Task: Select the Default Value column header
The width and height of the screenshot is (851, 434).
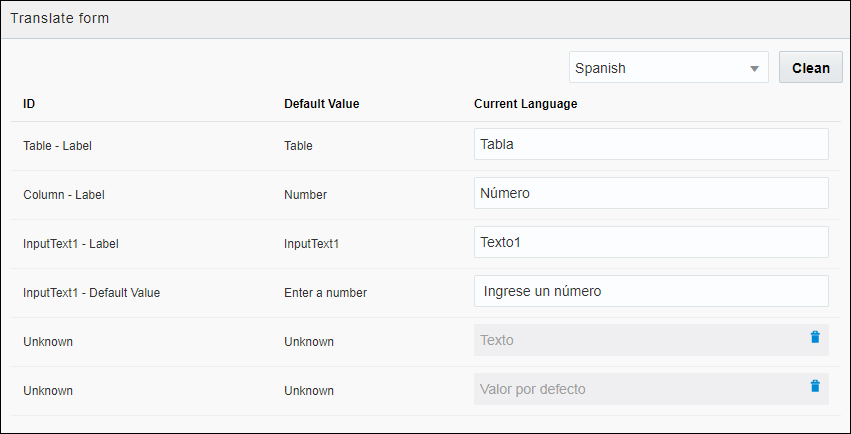Action: coord(322,104)
